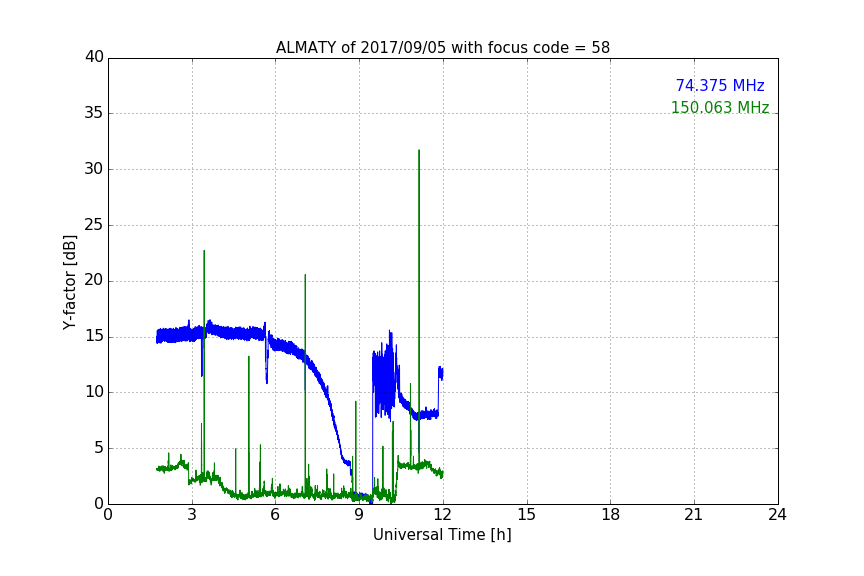Click the x-axis tick label 24

click(777, 515)
